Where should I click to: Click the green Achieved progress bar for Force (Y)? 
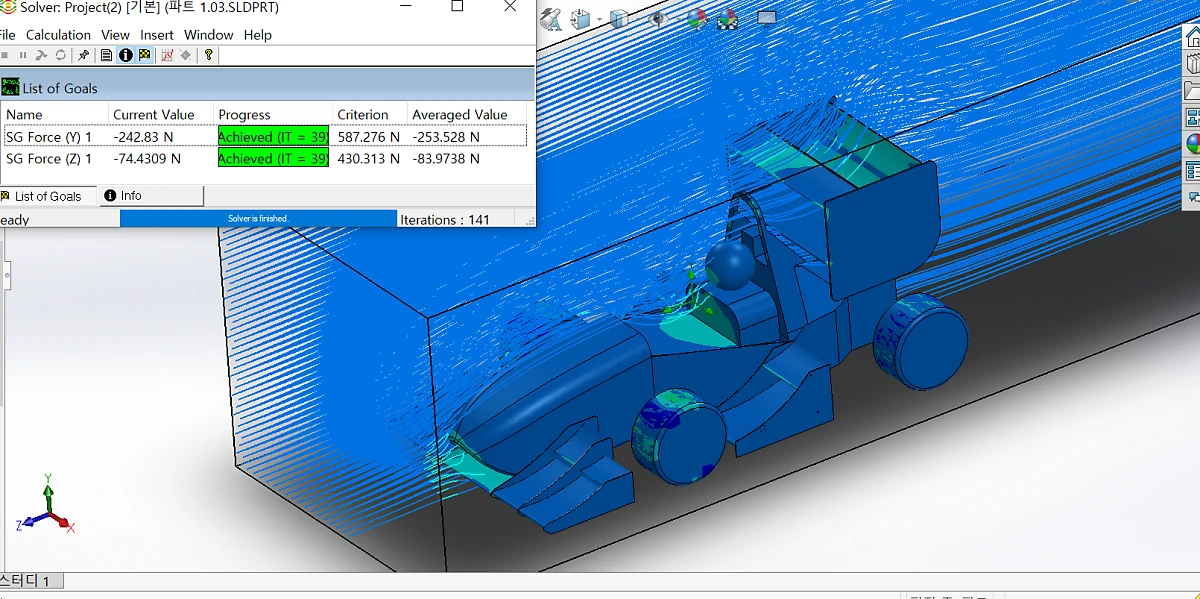(x=273, y=137)
